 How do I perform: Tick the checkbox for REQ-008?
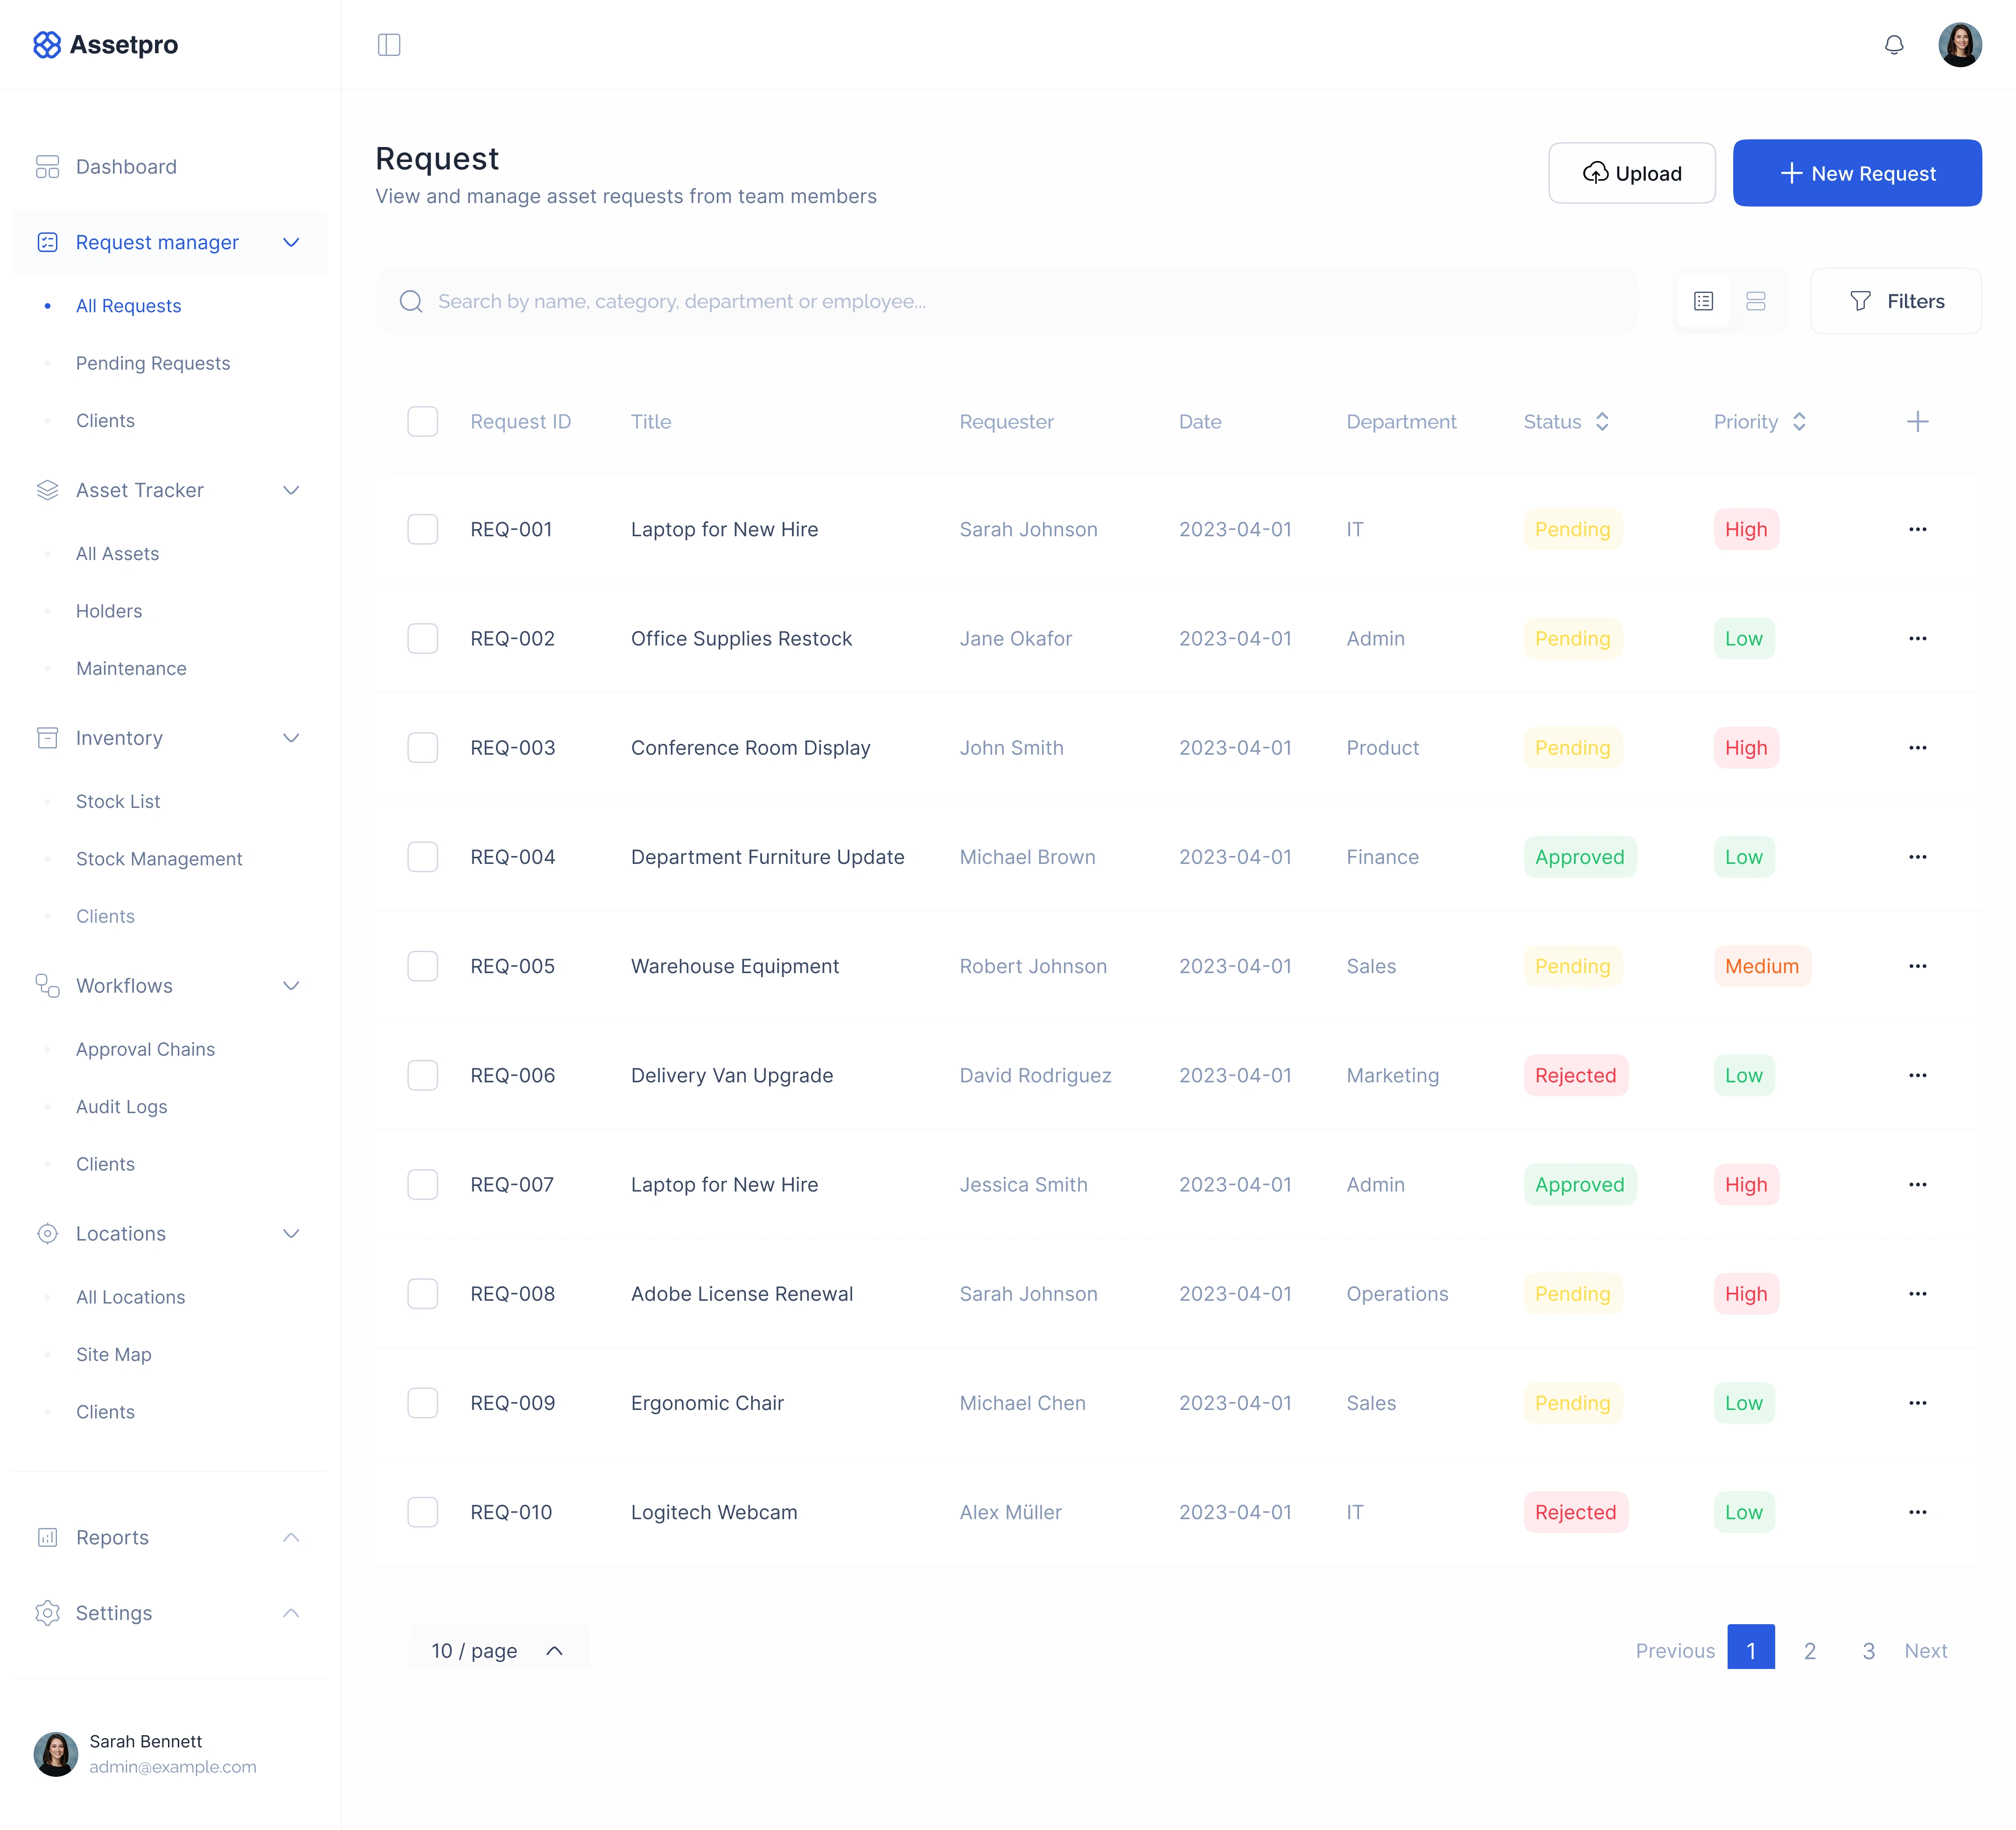point(422,1294)
